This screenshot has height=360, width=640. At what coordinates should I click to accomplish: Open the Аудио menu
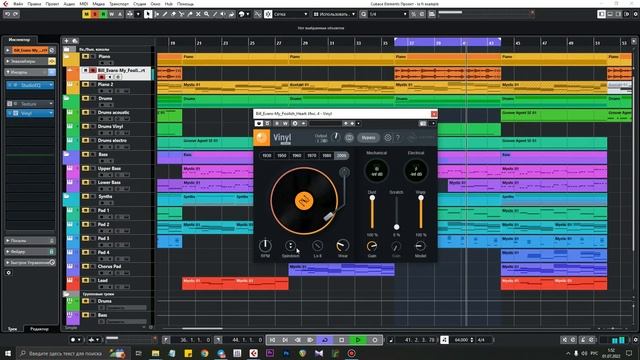coord(69,4)
